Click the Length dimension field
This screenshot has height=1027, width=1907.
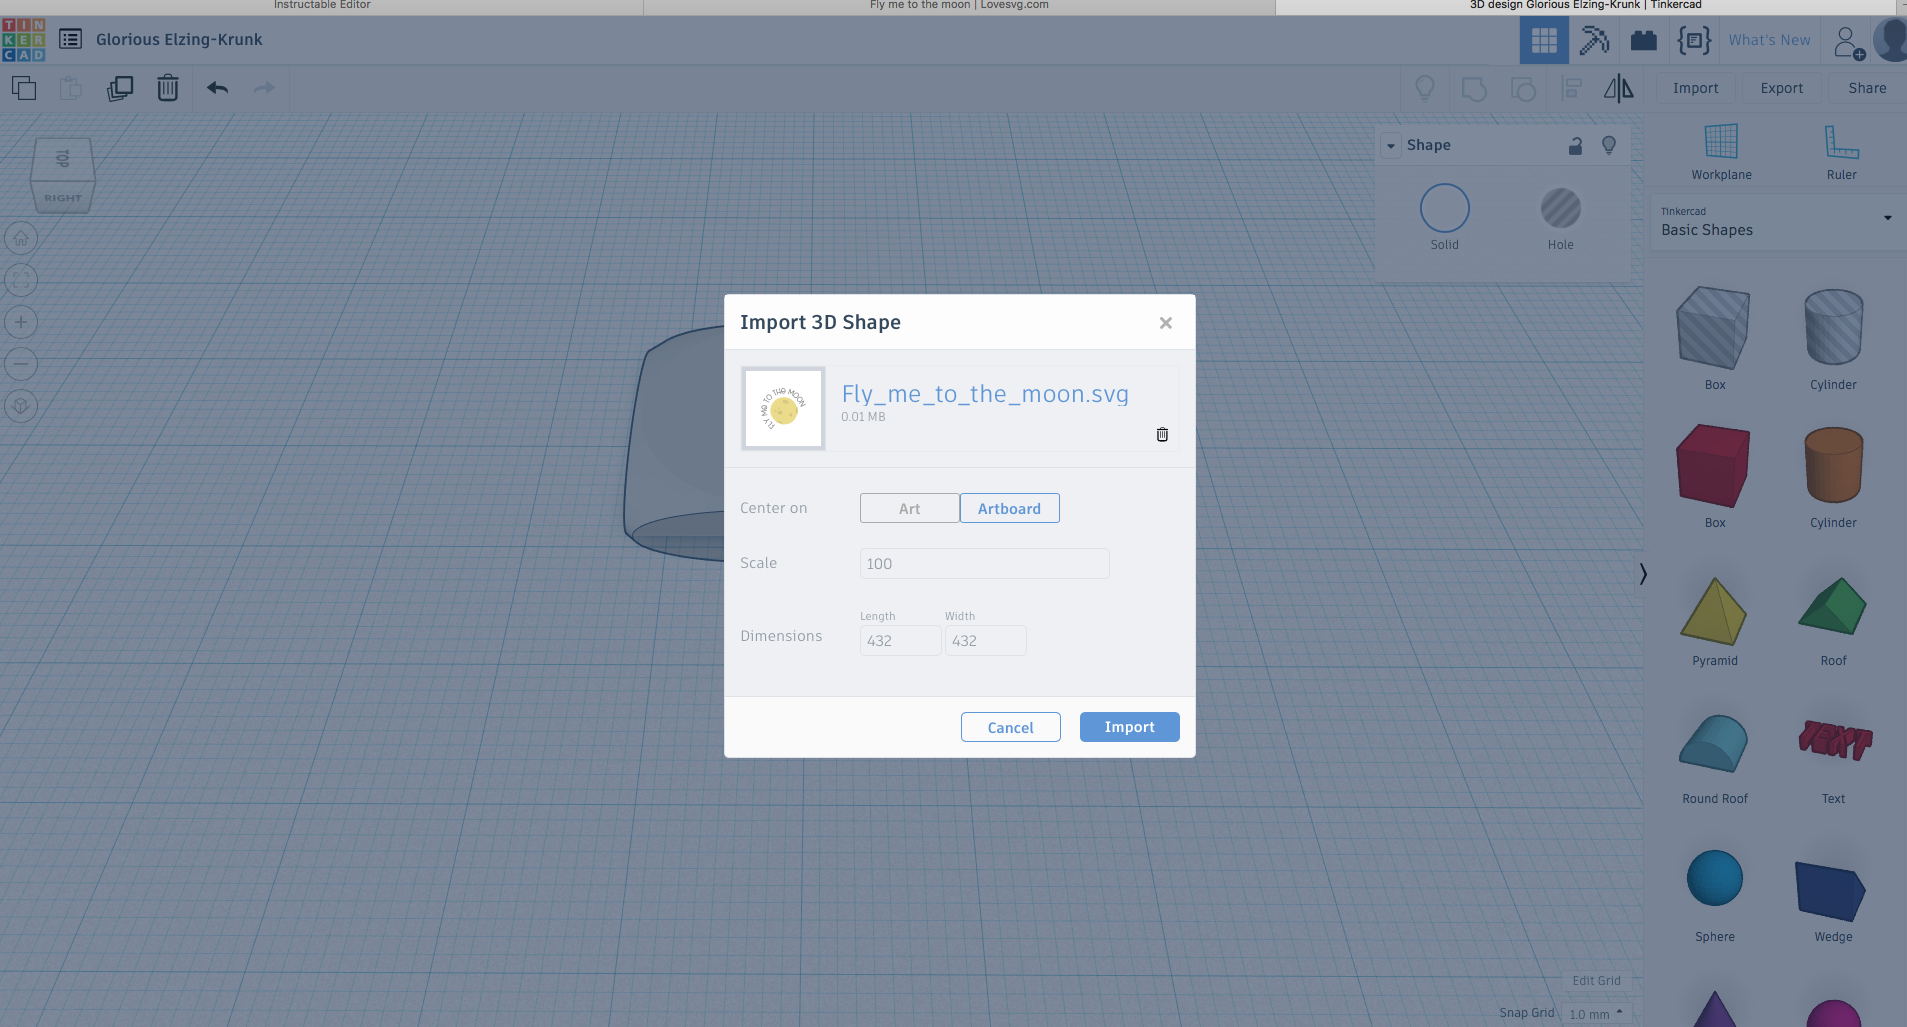[x=900, y=640]
